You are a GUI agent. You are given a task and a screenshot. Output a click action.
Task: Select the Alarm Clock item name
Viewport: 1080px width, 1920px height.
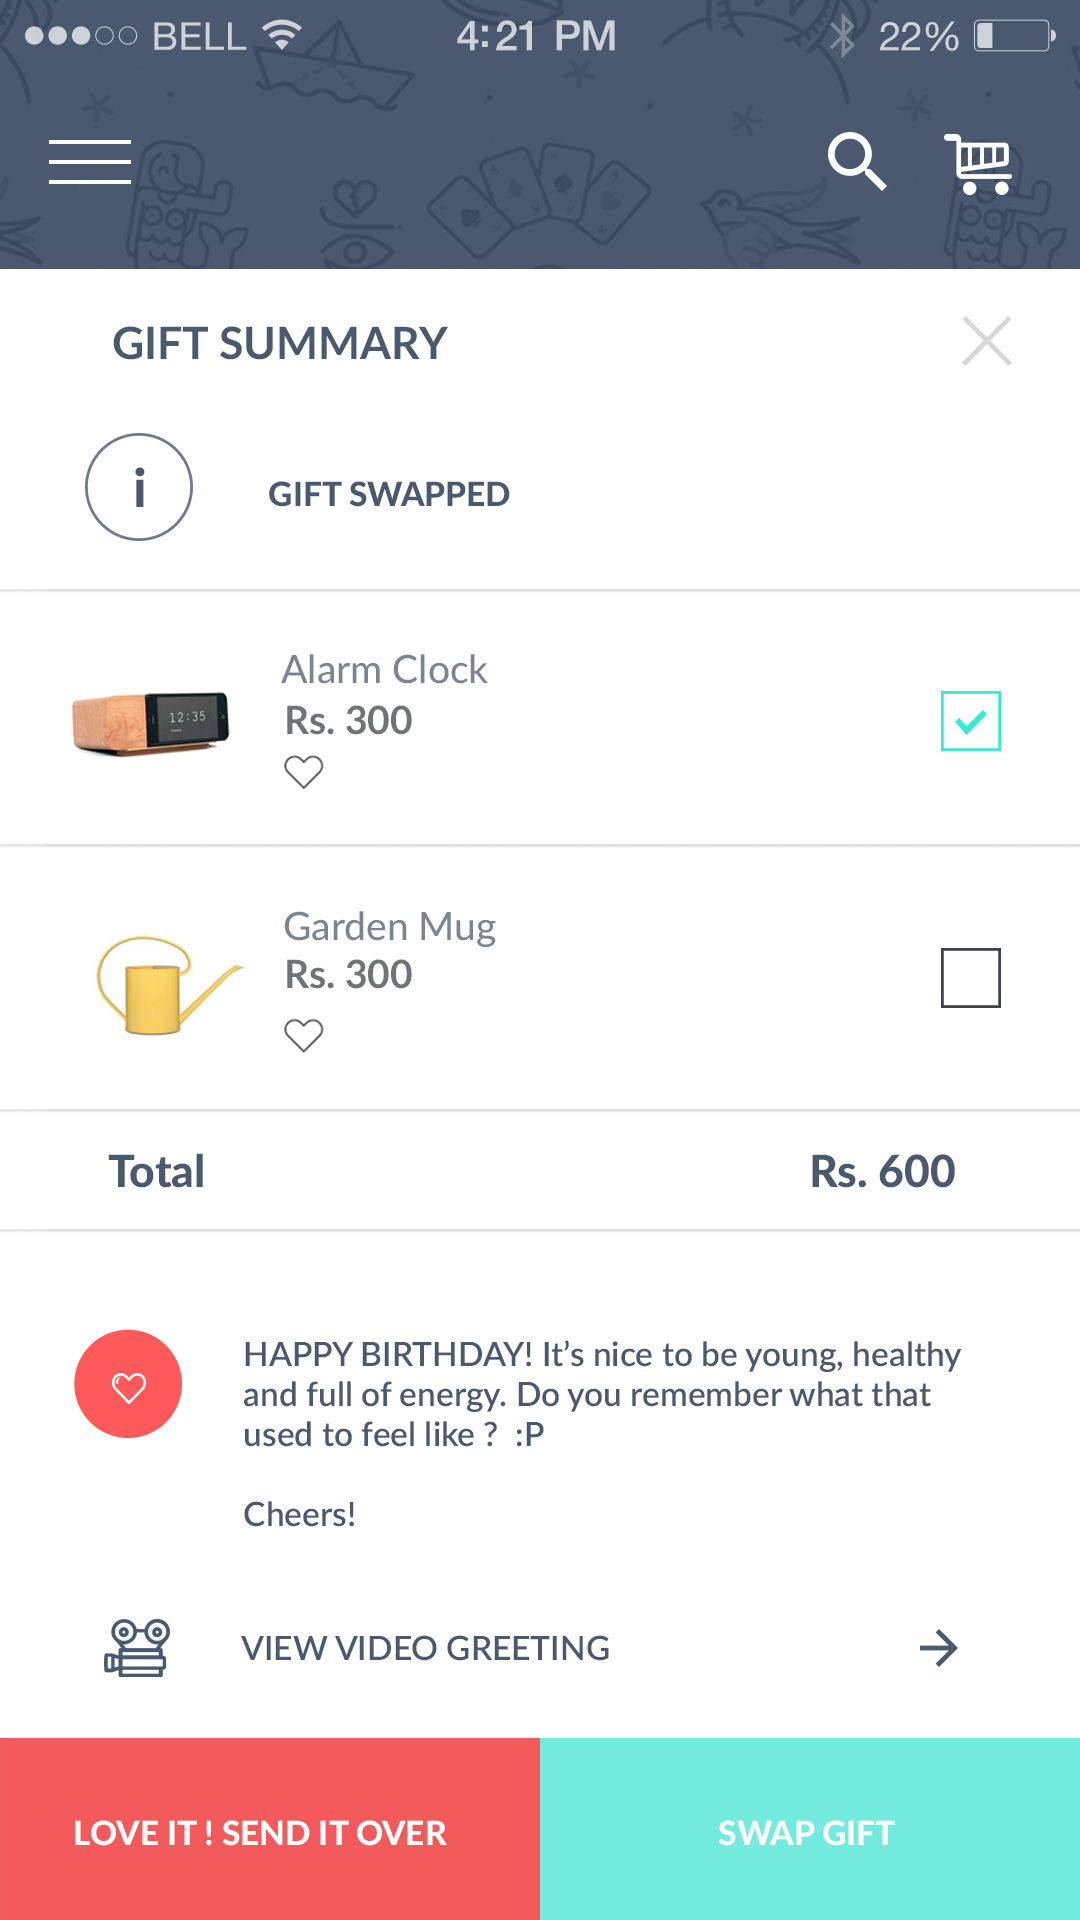coord(384,670)
